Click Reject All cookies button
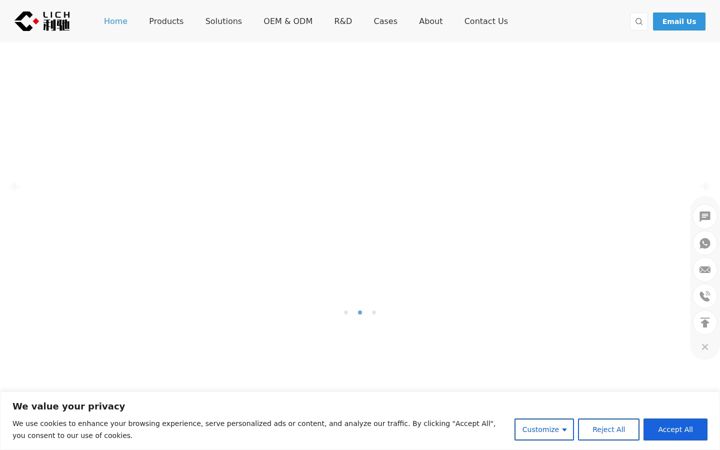 coord(608,429)
